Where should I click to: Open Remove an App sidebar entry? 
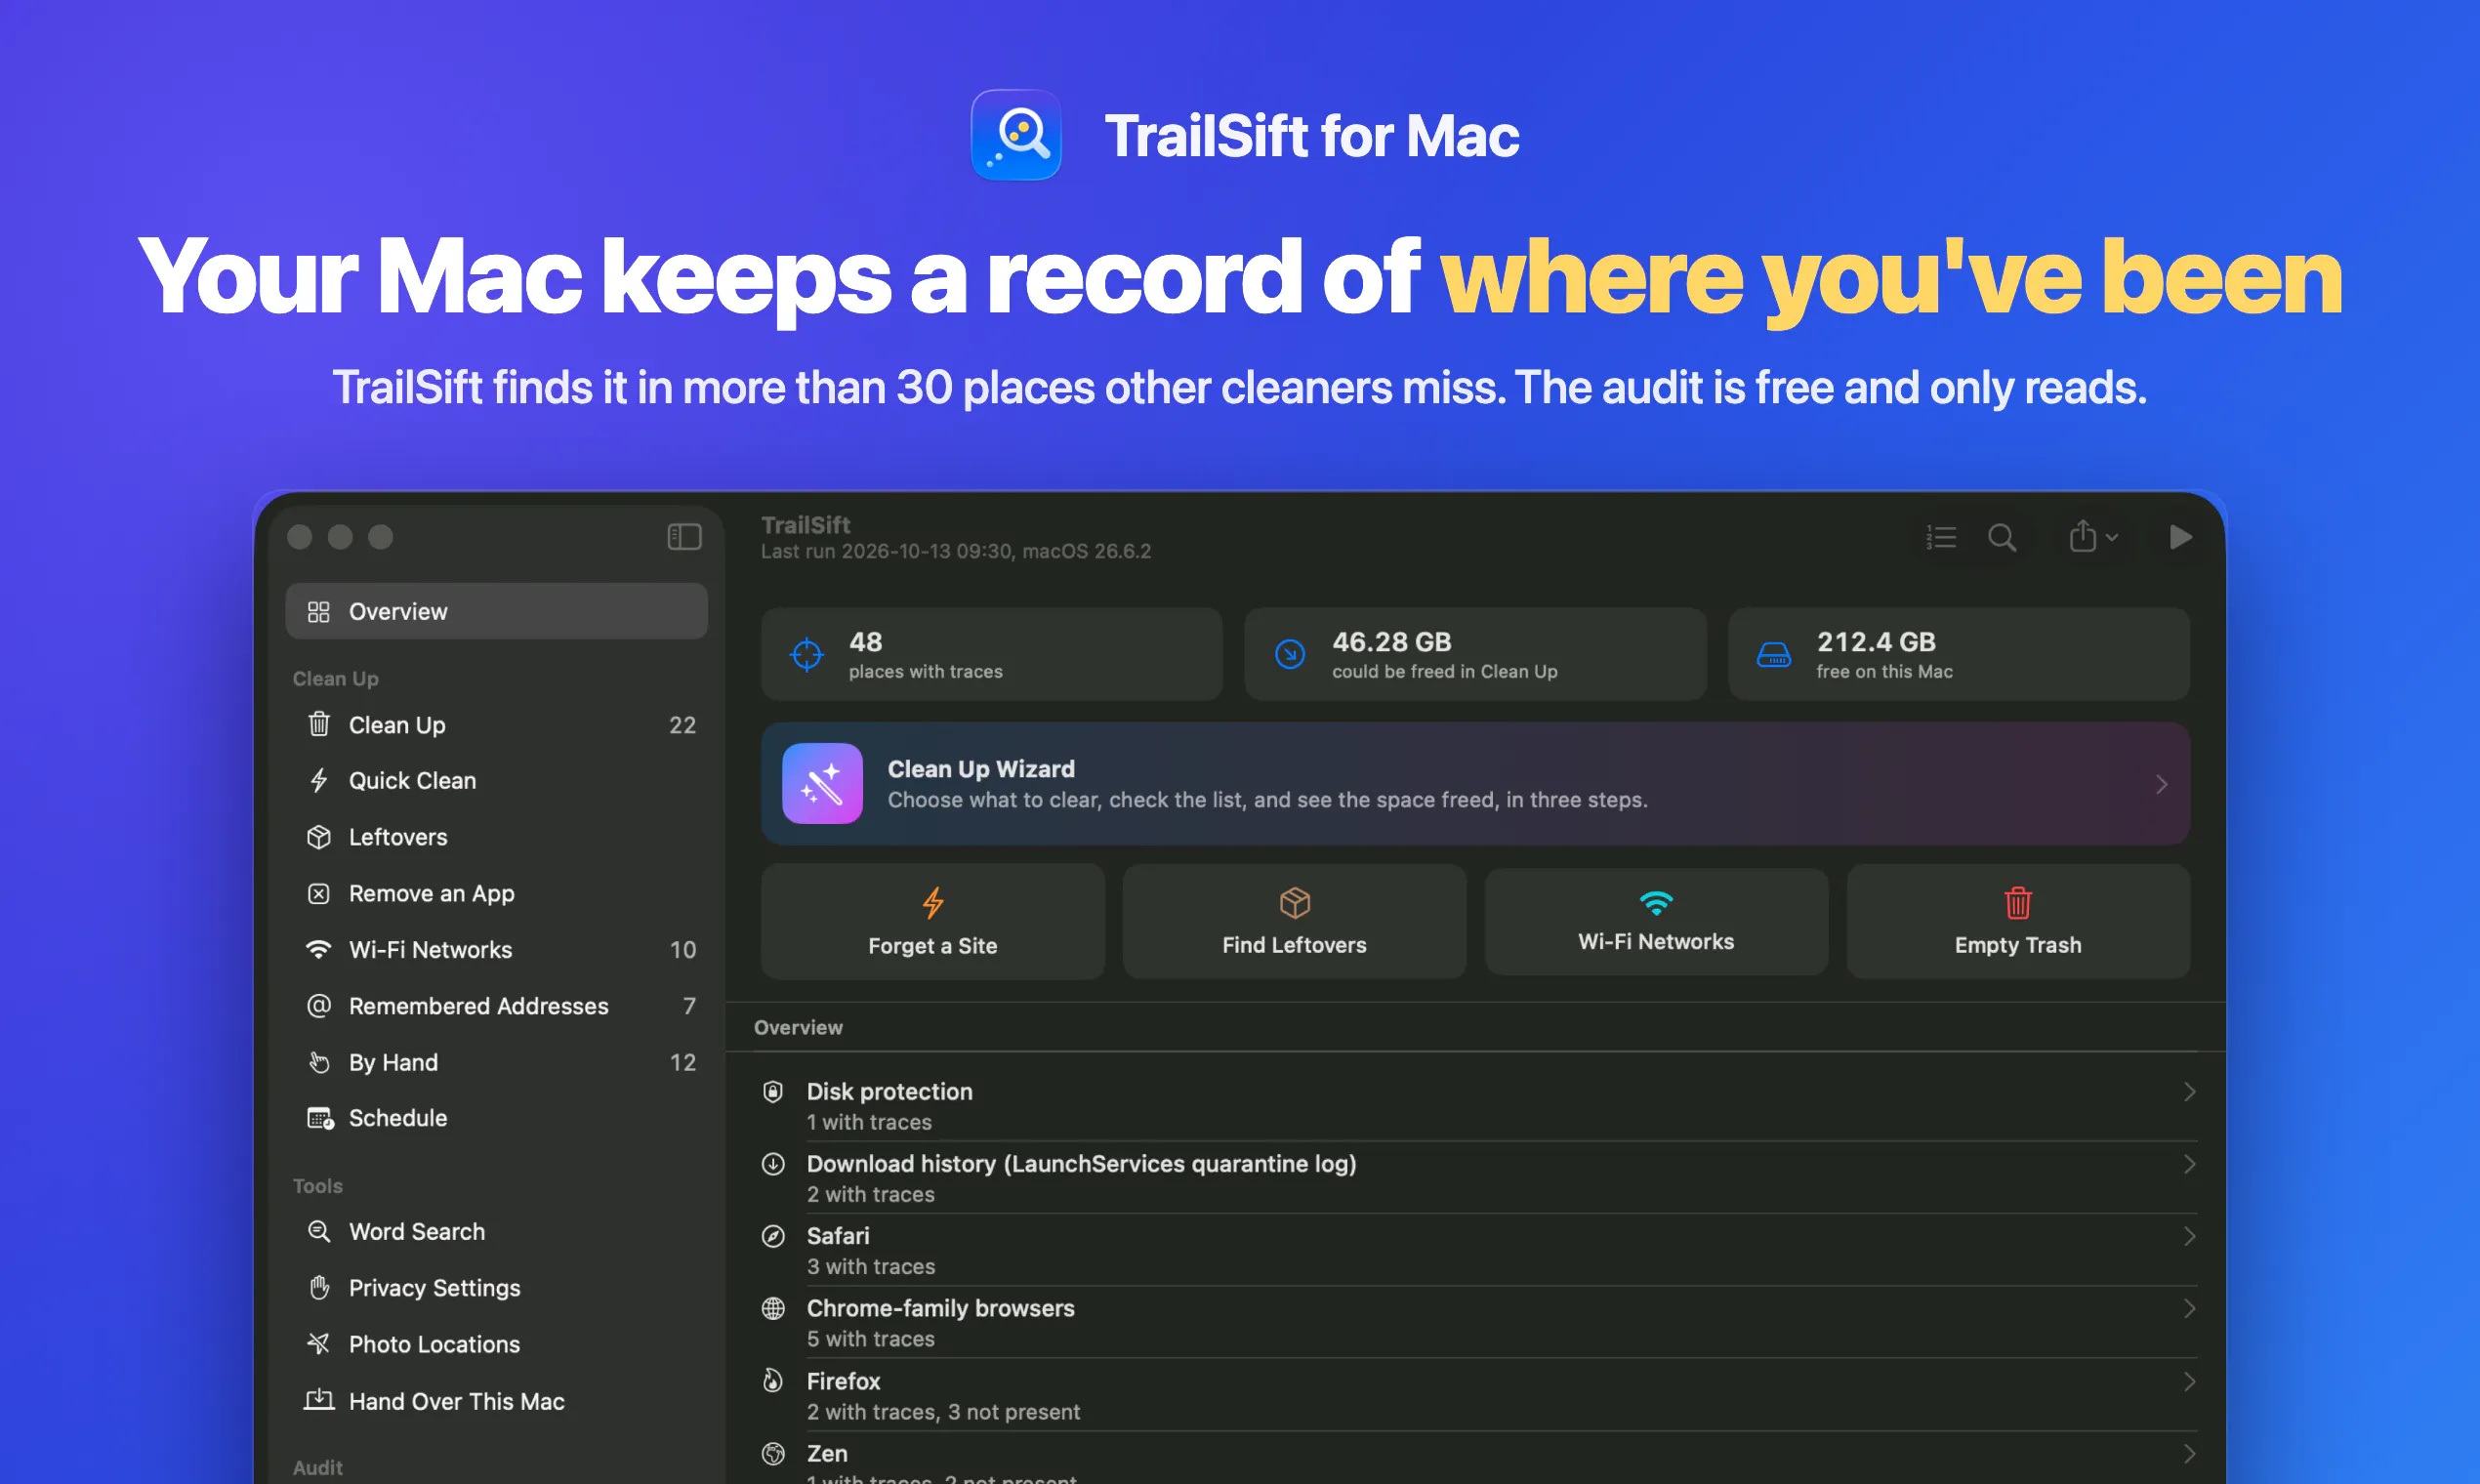[496, 893]
